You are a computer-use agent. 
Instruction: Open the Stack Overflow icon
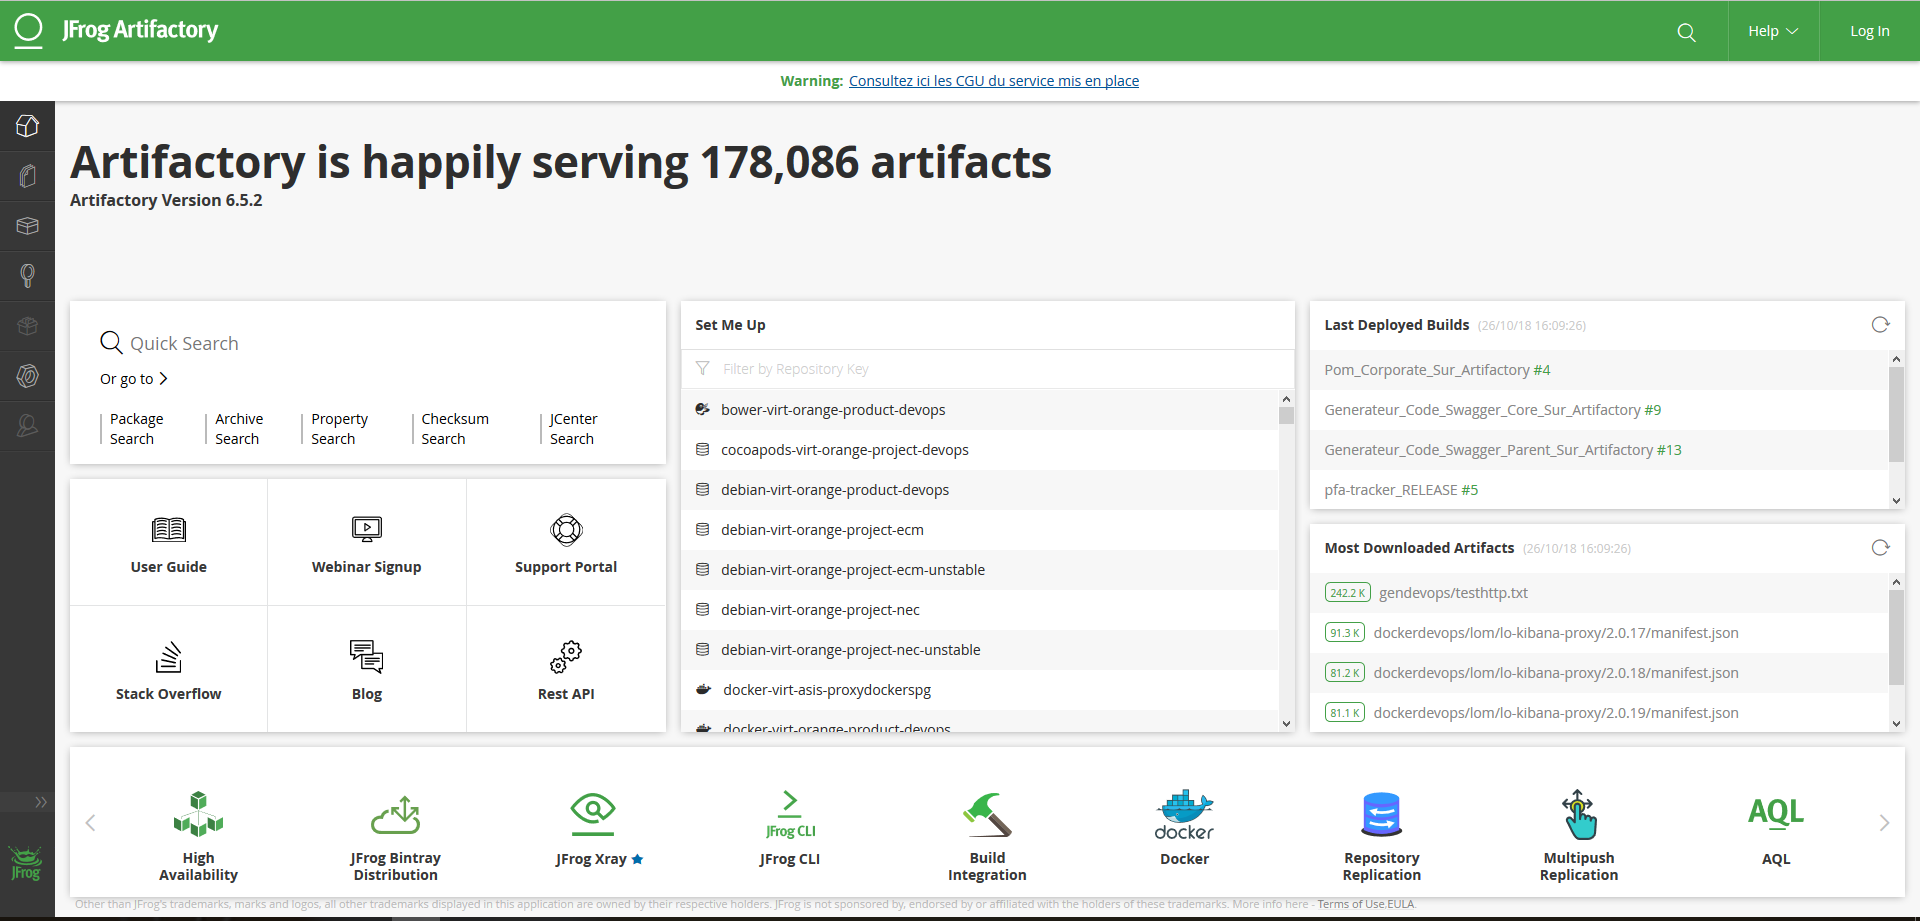coord(169,657)
